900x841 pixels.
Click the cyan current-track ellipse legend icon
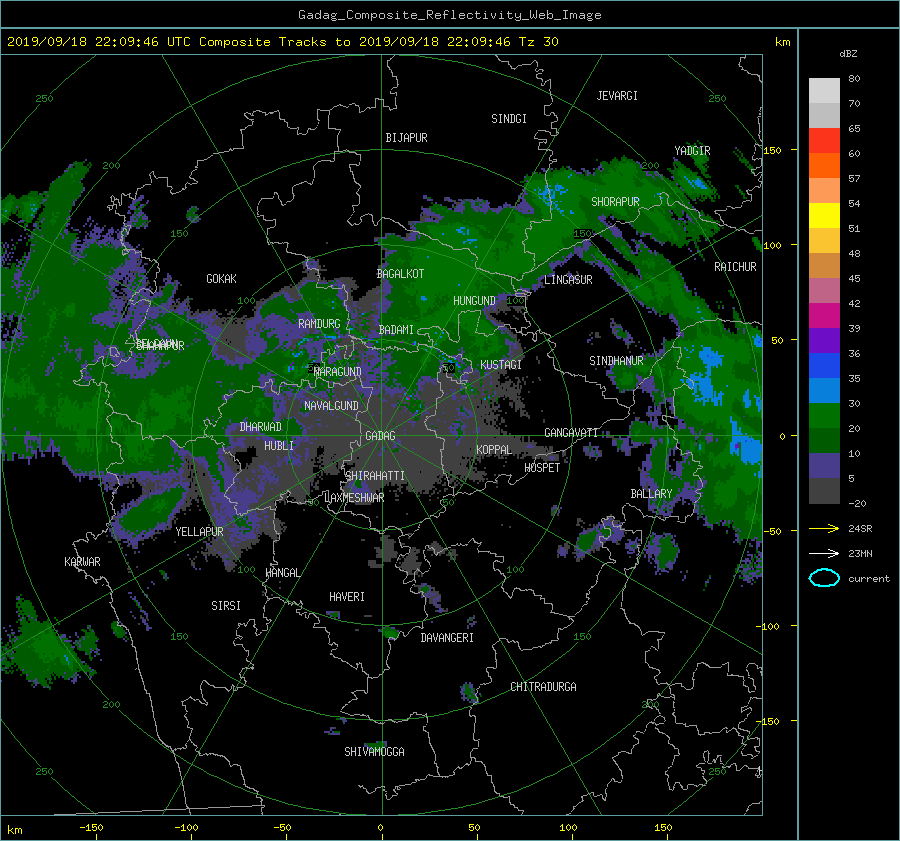[824, 578]
